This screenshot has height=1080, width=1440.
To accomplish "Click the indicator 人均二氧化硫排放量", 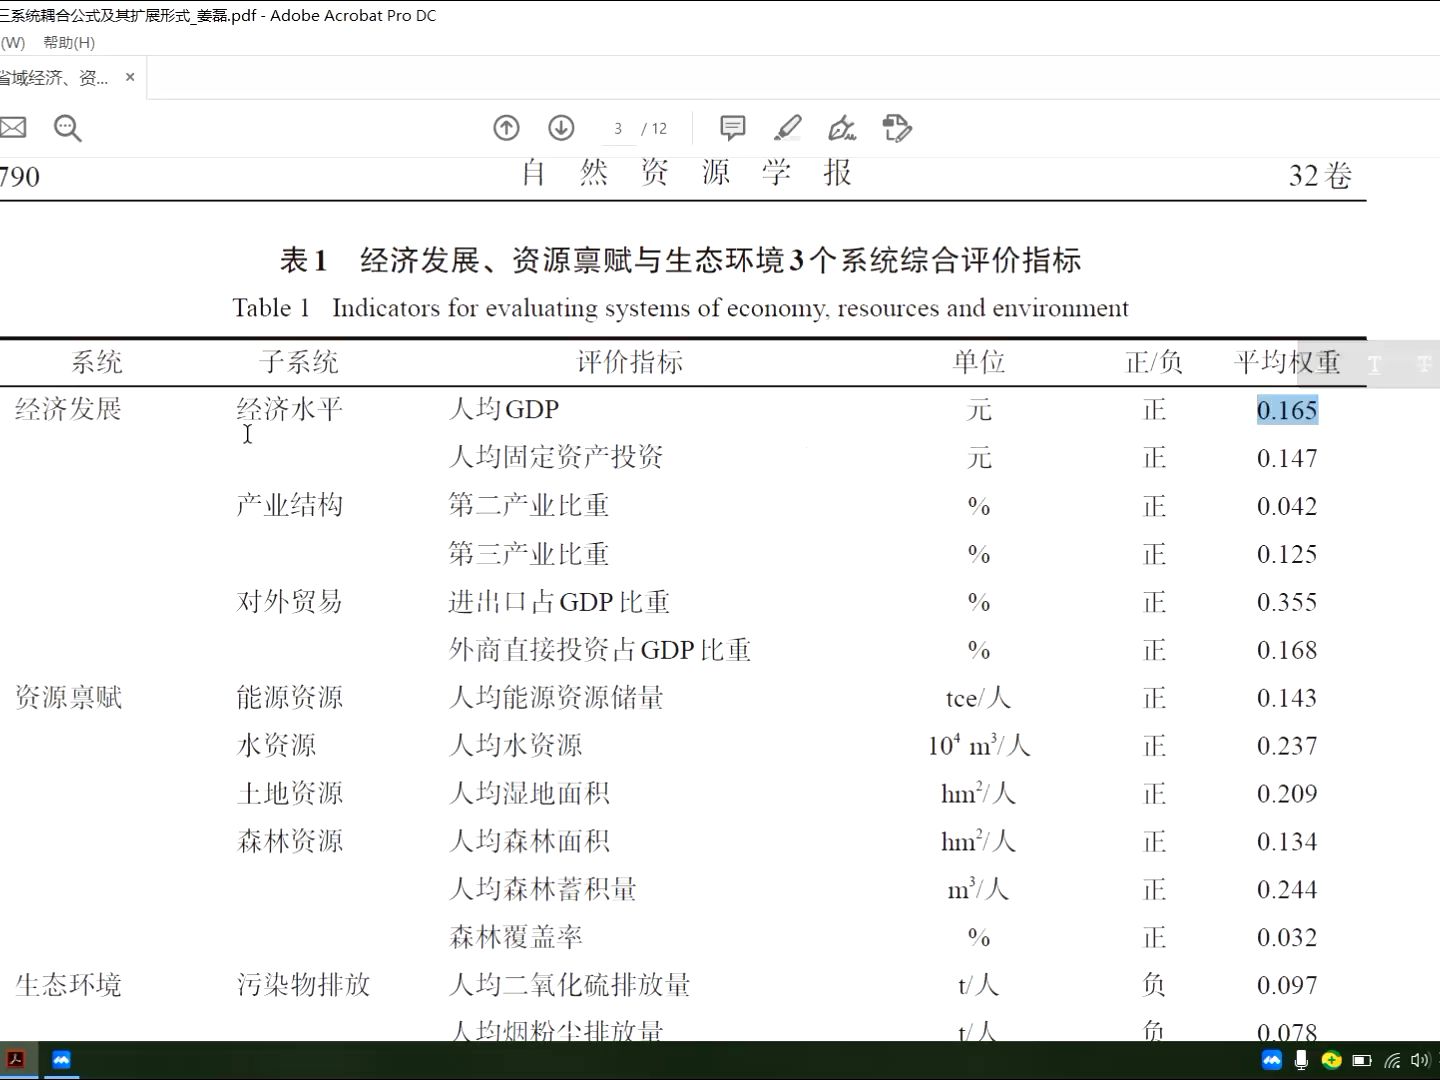I will 570,985.
